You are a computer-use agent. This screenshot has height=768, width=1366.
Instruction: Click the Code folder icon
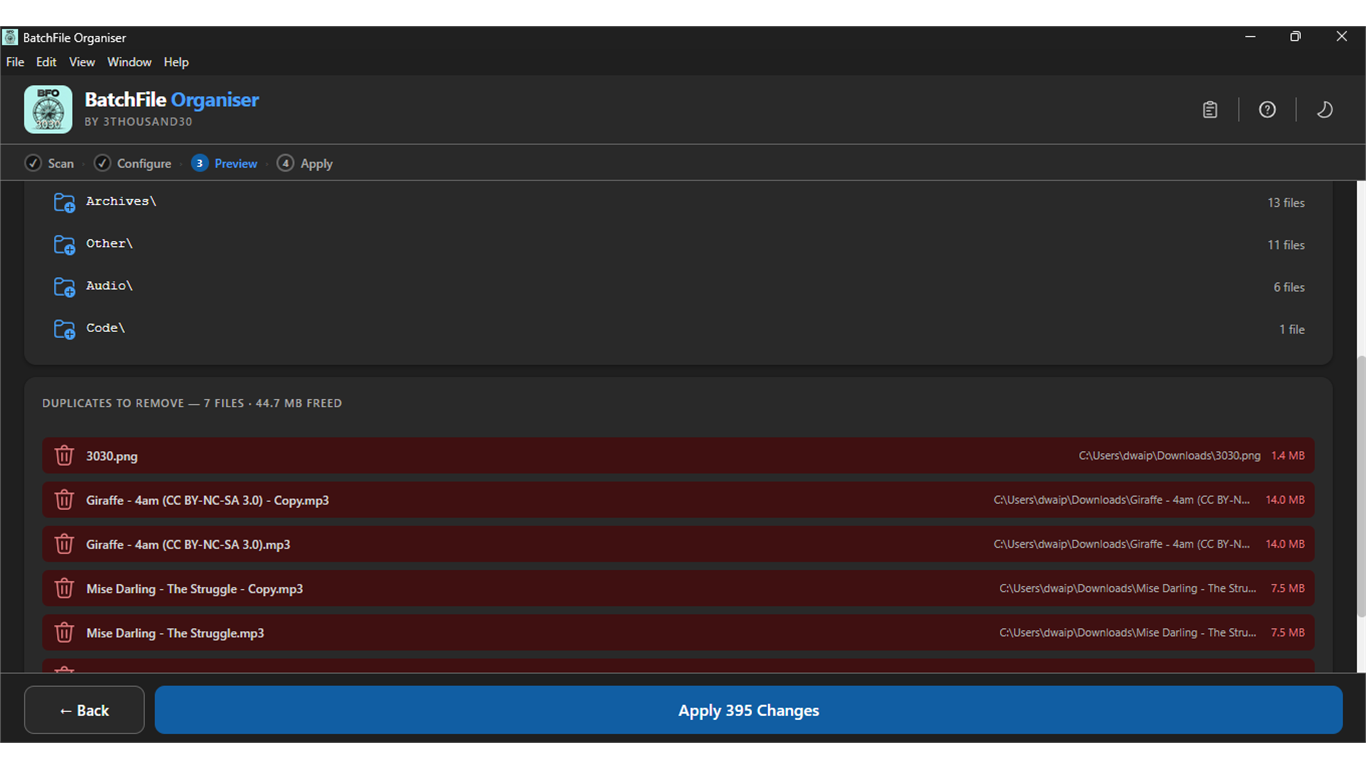[65, 329]
